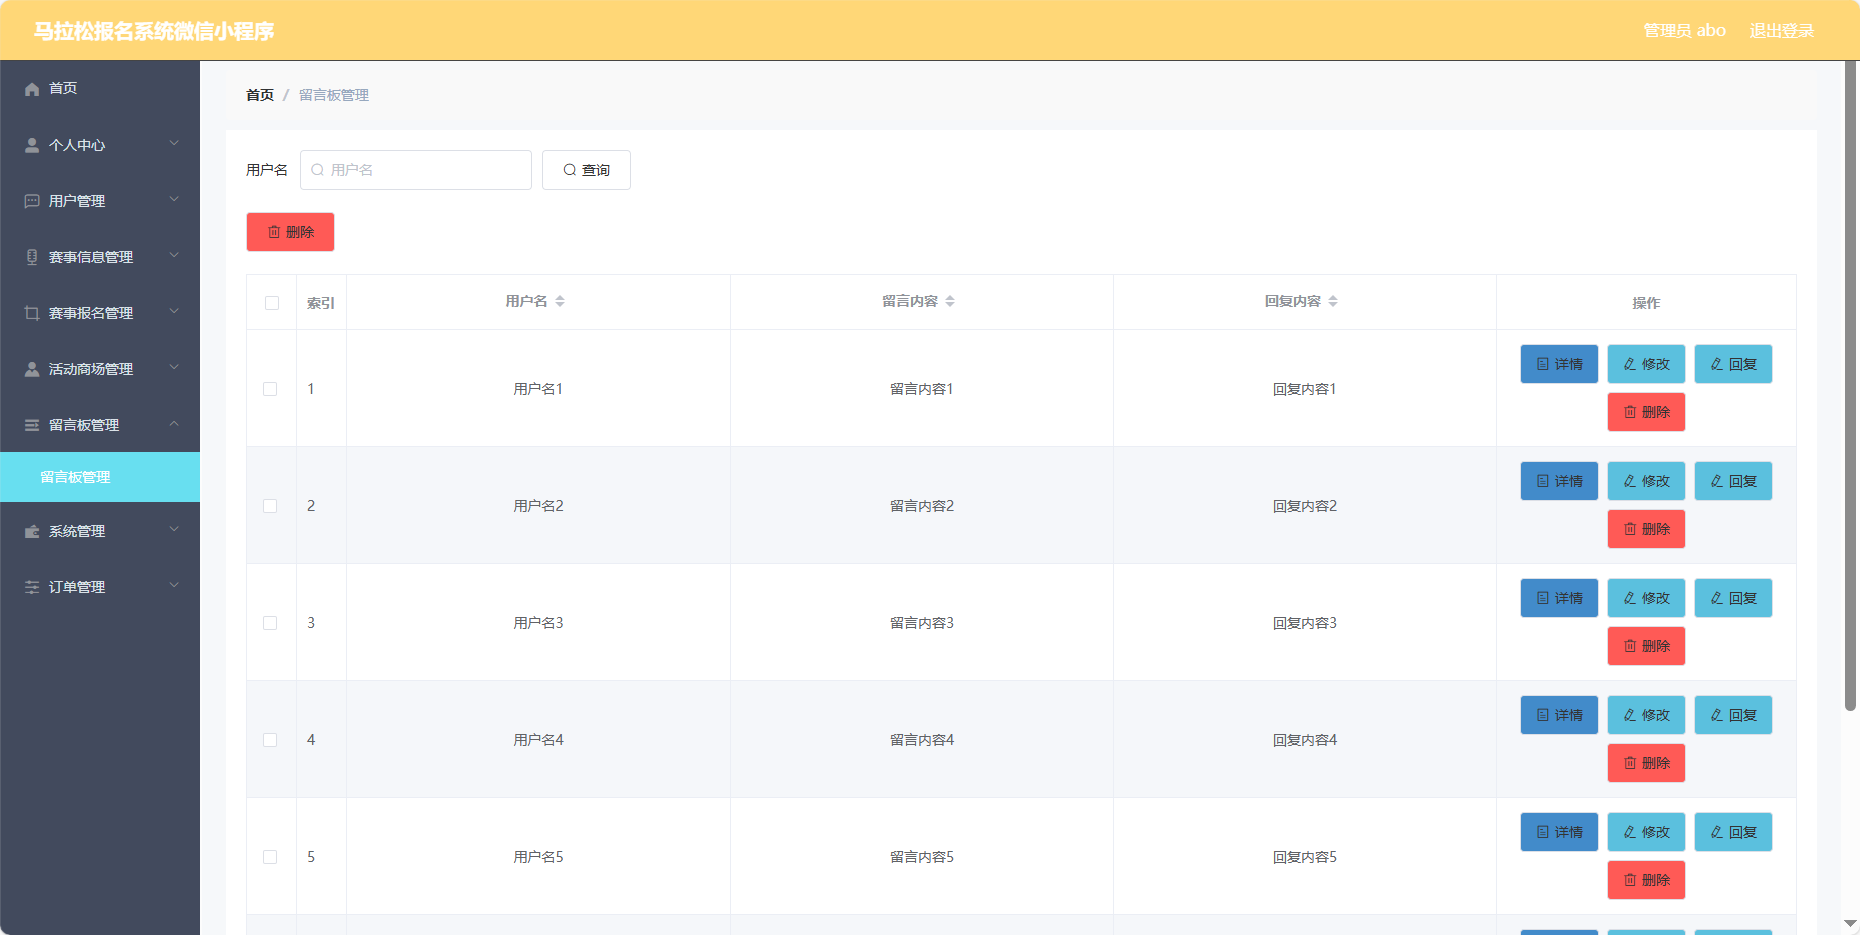1860x935 pixels.
Task: Delete the 用户名2 row
Action: pos(1646,529)
